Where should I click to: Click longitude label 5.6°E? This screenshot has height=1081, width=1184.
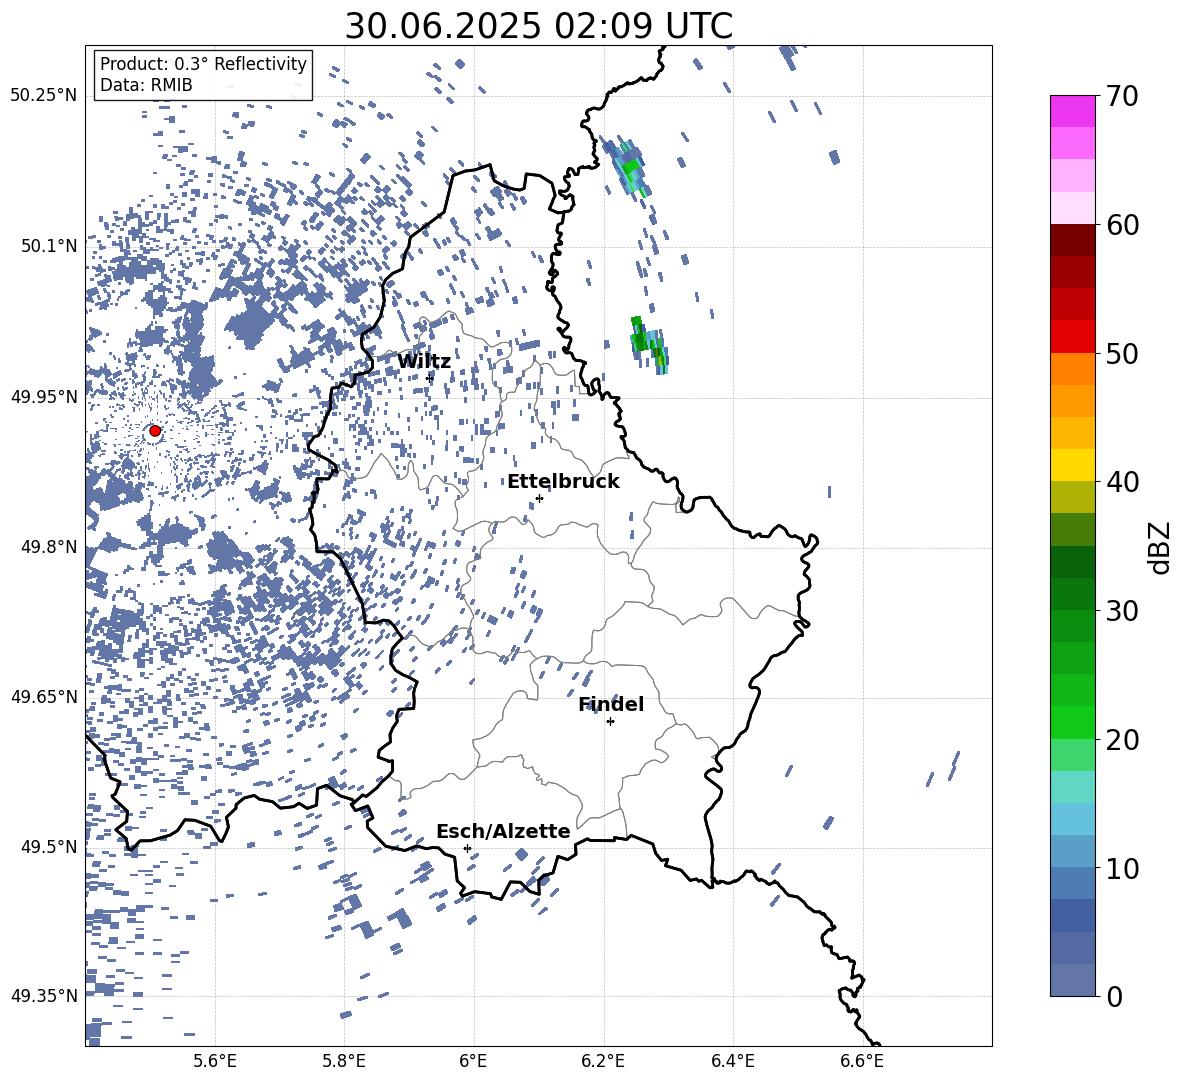[x=215, y=1061]
